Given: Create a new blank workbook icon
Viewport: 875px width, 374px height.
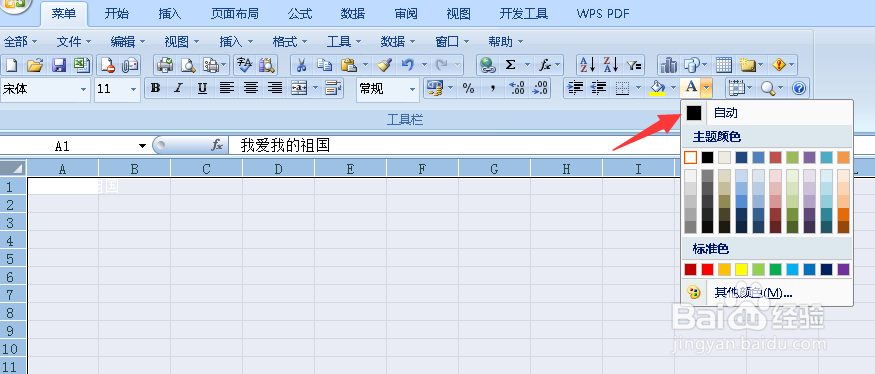Looking at the screenshot, I should tap(12, 65).
